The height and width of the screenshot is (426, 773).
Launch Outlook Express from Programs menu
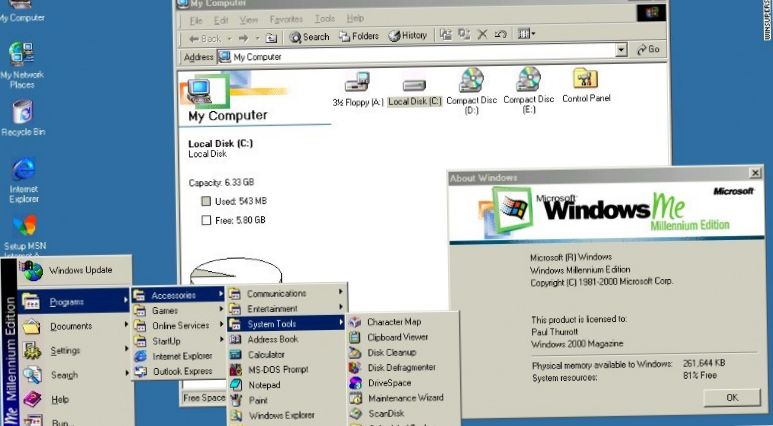click(178, 371)
